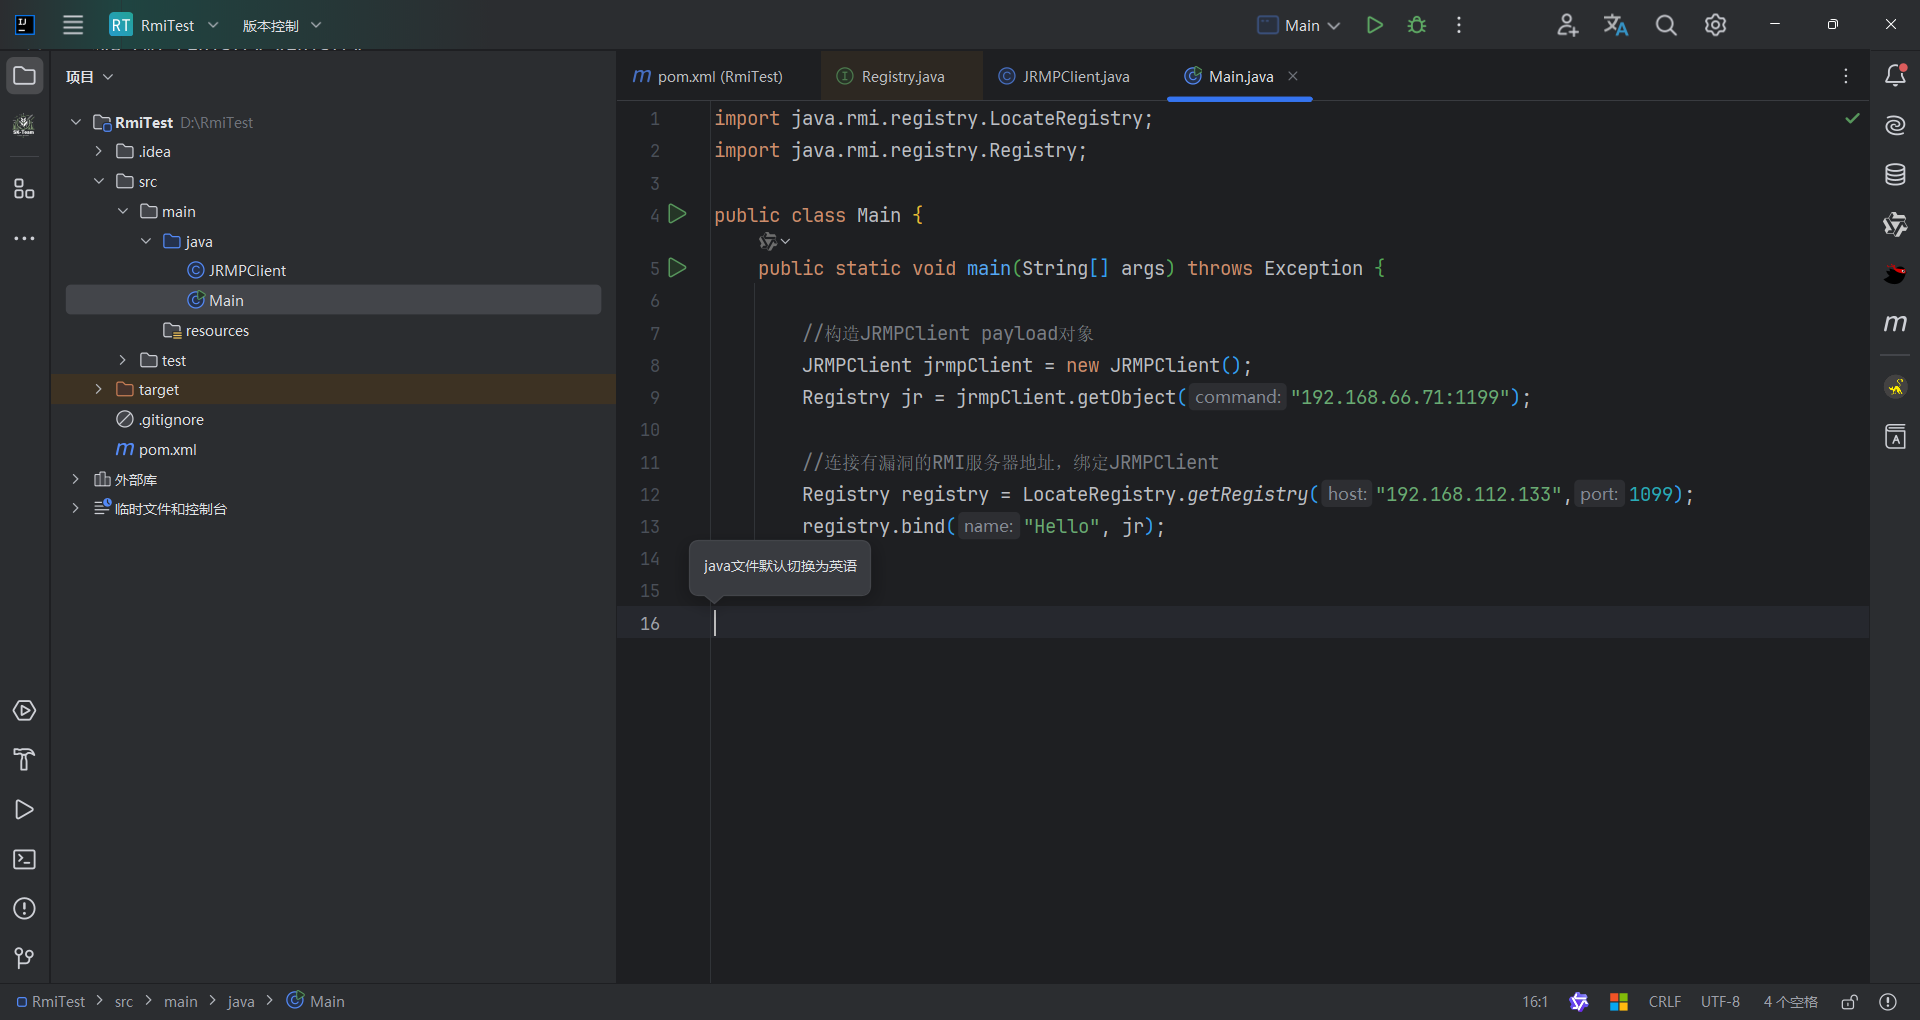Open the Maven tool window
This screenshot has width=1920, height=1020.
click(x=1895, y=322)
